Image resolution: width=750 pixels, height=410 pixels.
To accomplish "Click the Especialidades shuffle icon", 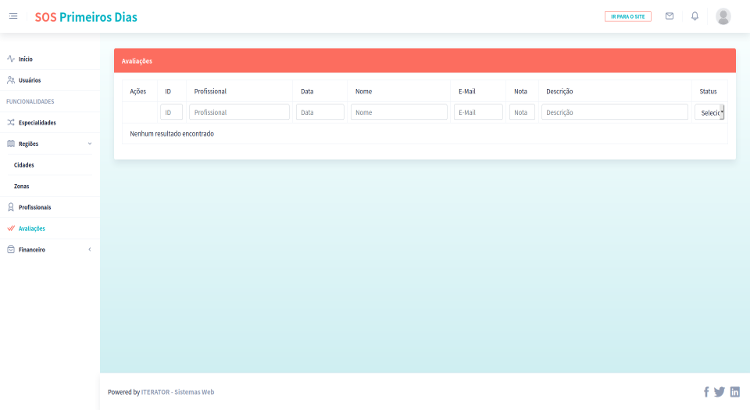I will pos(11,122).
